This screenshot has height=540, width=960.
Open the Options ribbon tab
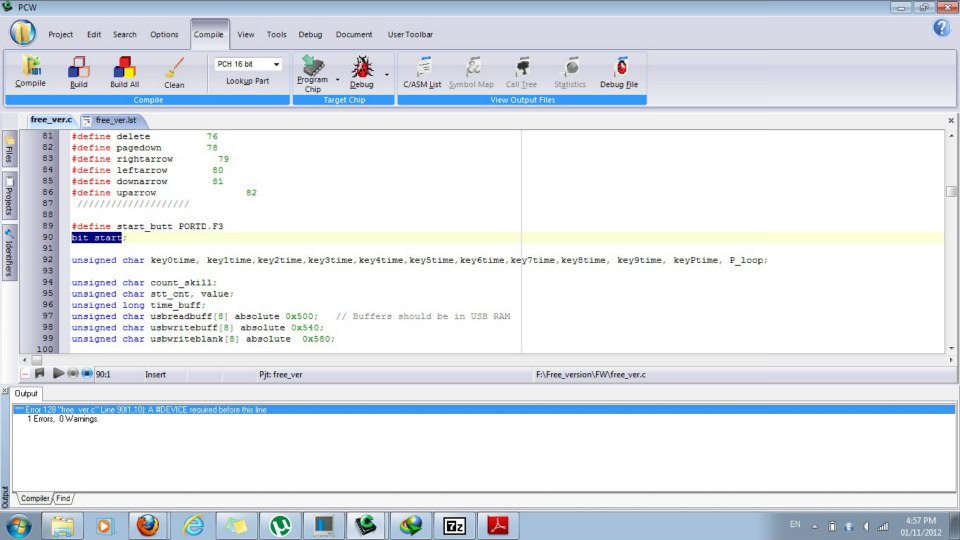pyautogui.click(x=164, y=34)
